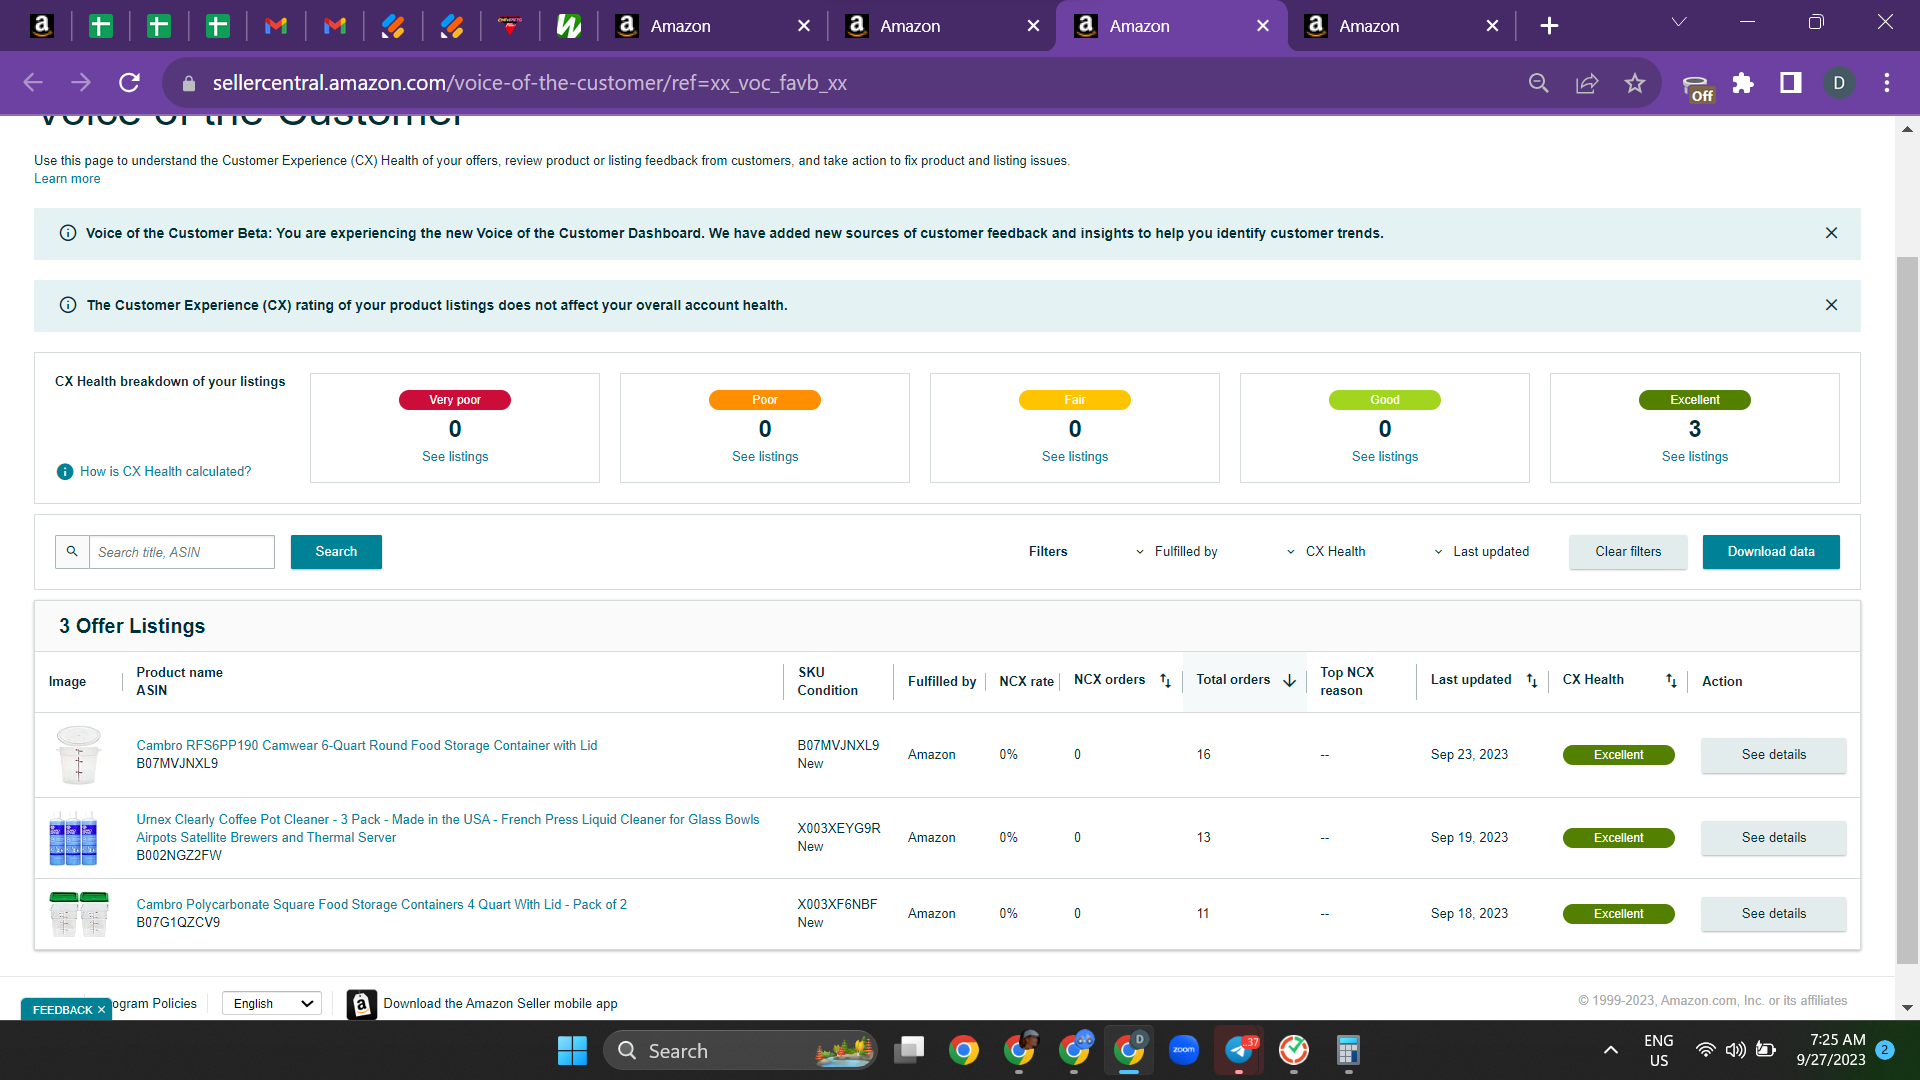
Task: Open the English language dropdown
Action: tap(272, 1004)
